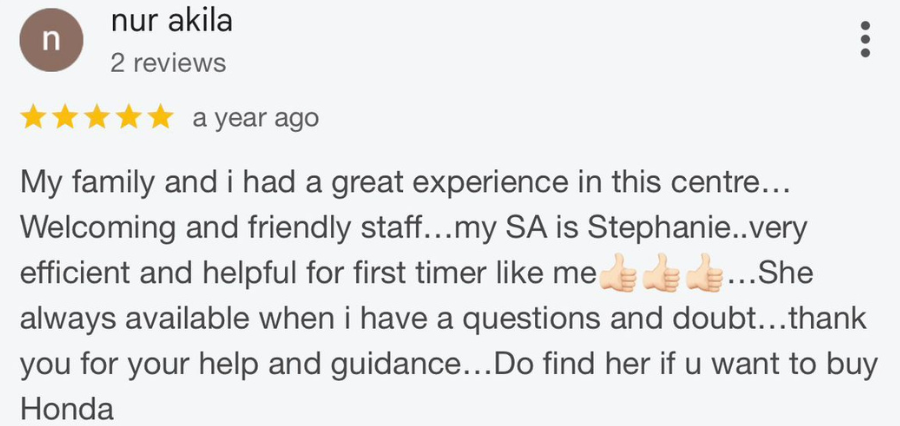Screen dimensions: 900x426
Task: Click the second yellow rating star
Action: [65, 118]
